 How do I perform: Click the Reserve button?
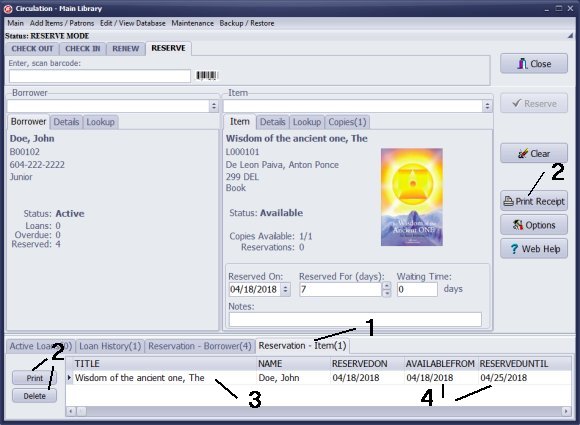534,103
